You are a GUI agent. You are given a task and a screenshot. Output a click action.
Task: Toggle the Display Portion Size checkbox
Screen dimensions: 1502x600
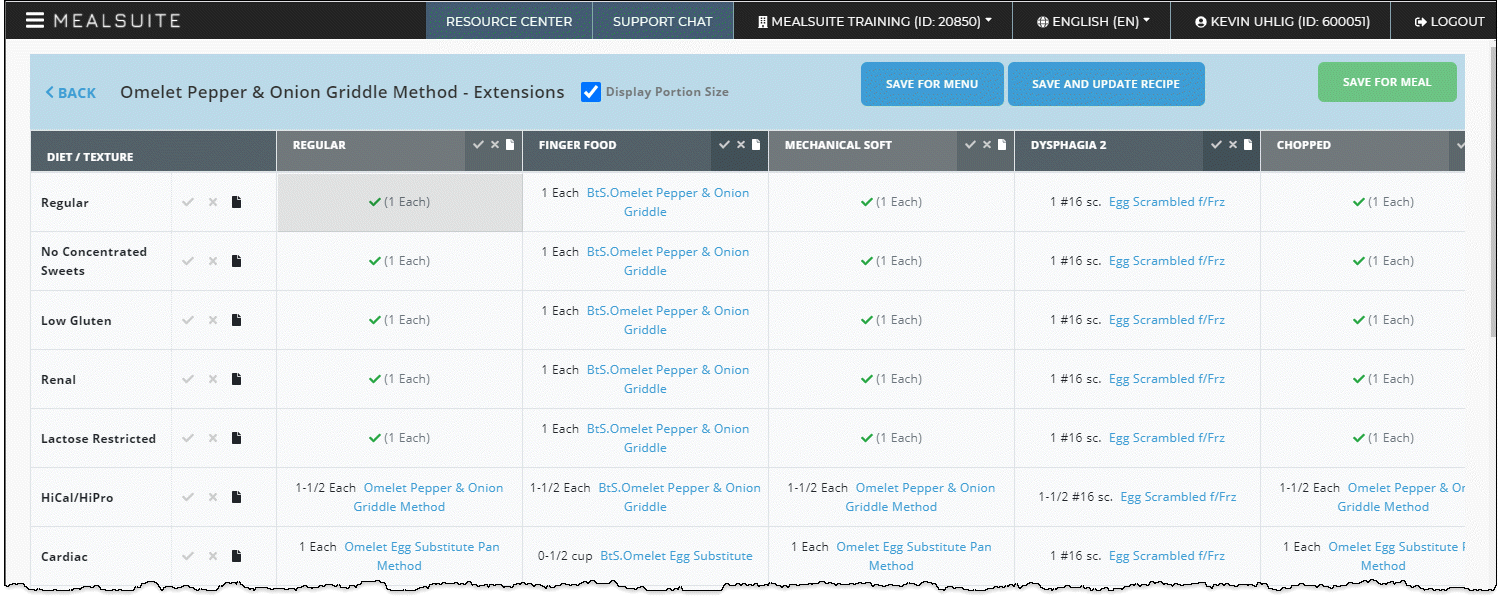(590, 91)
